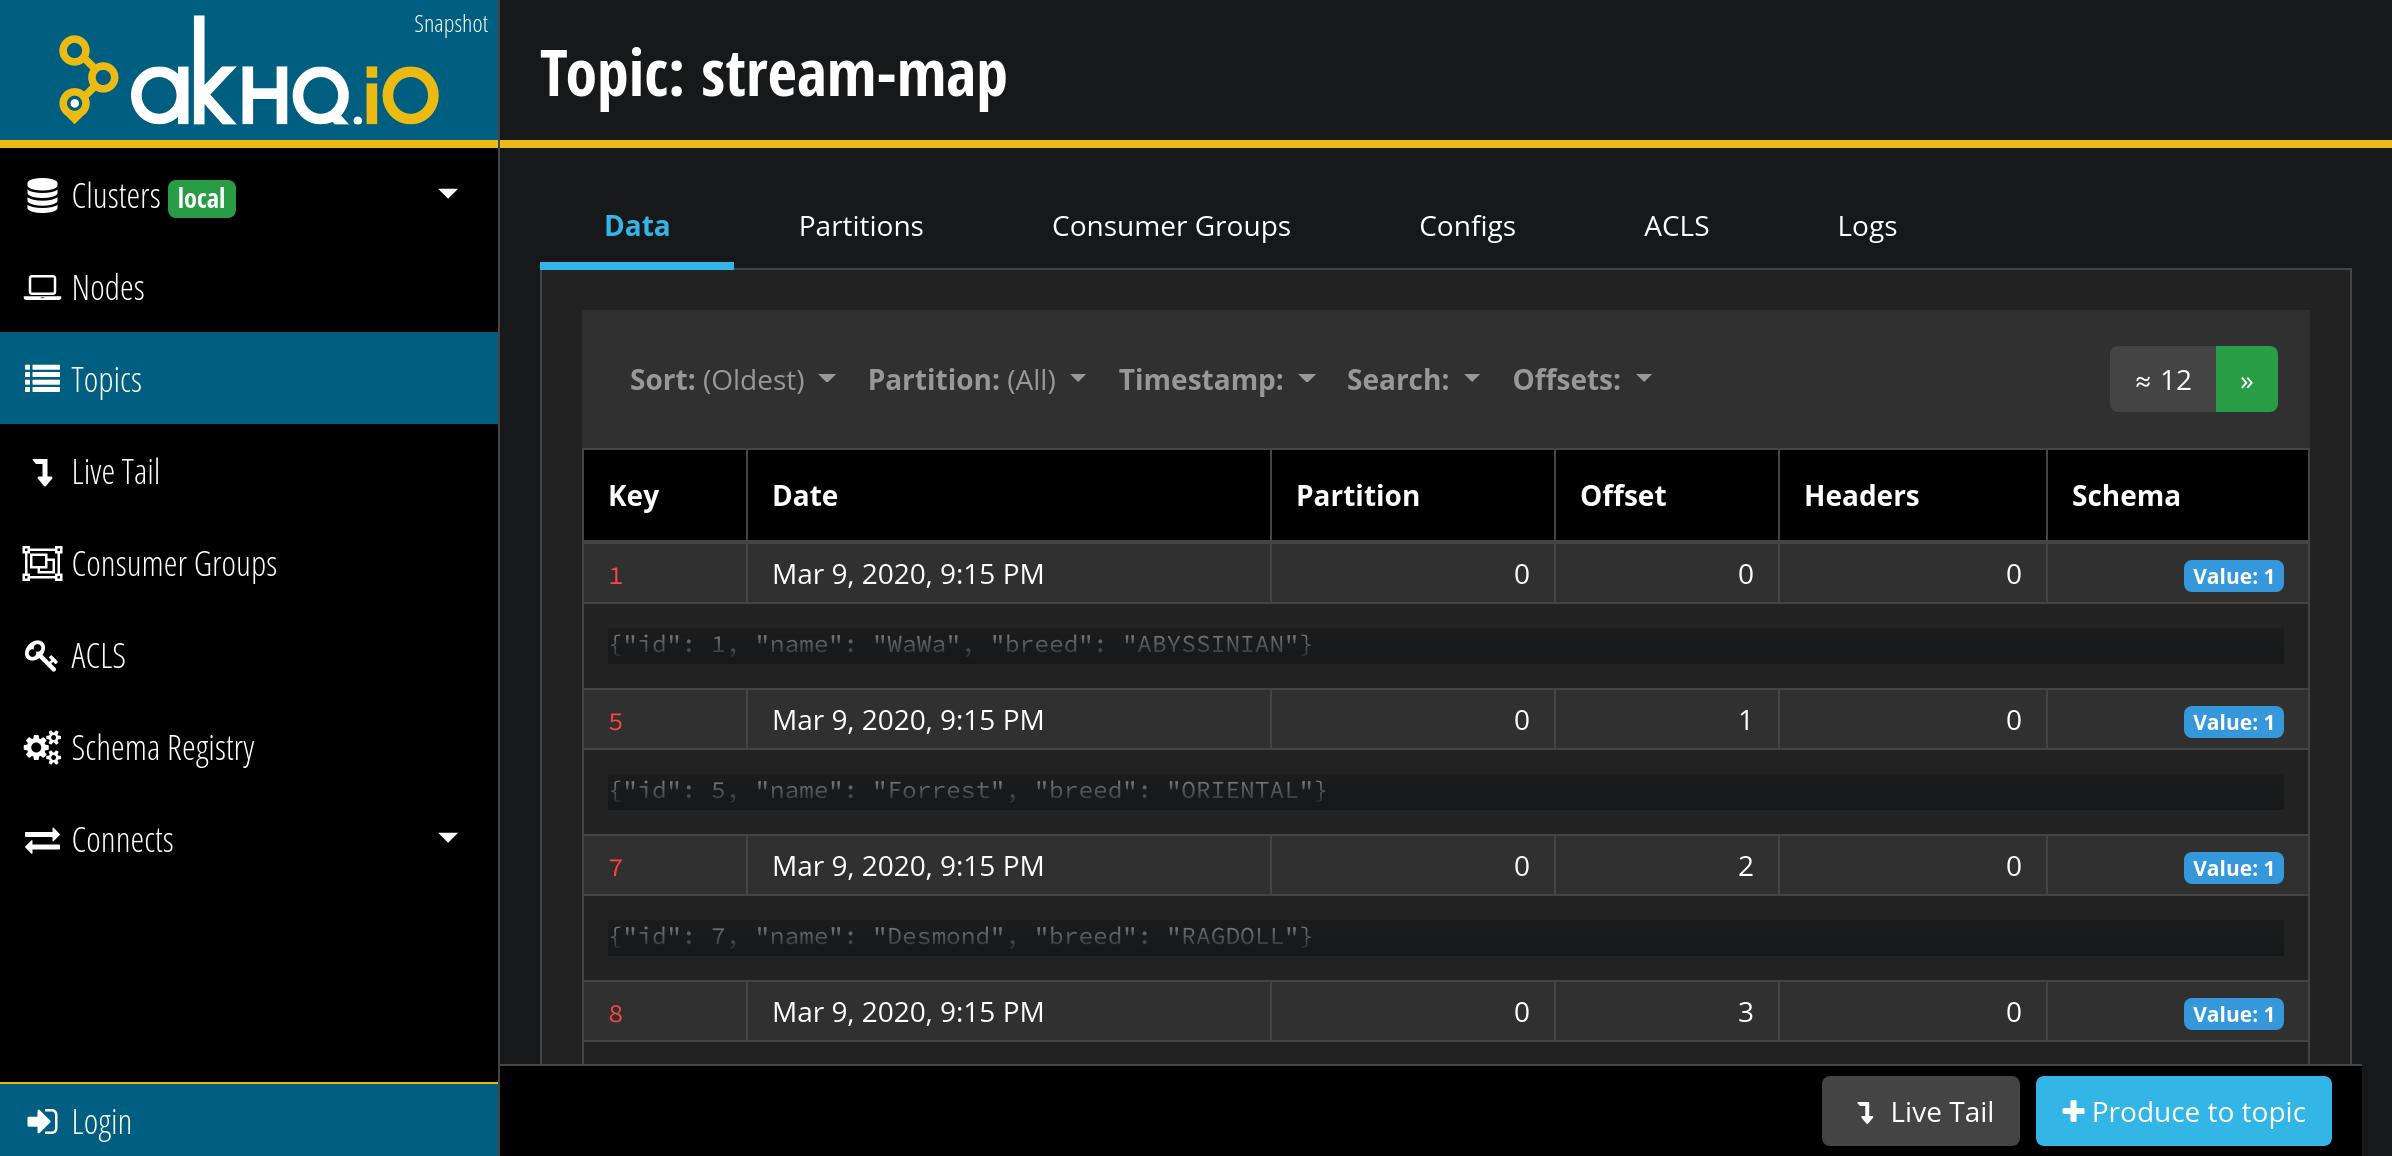Switch to the Partitions tab

pos(860,226)
